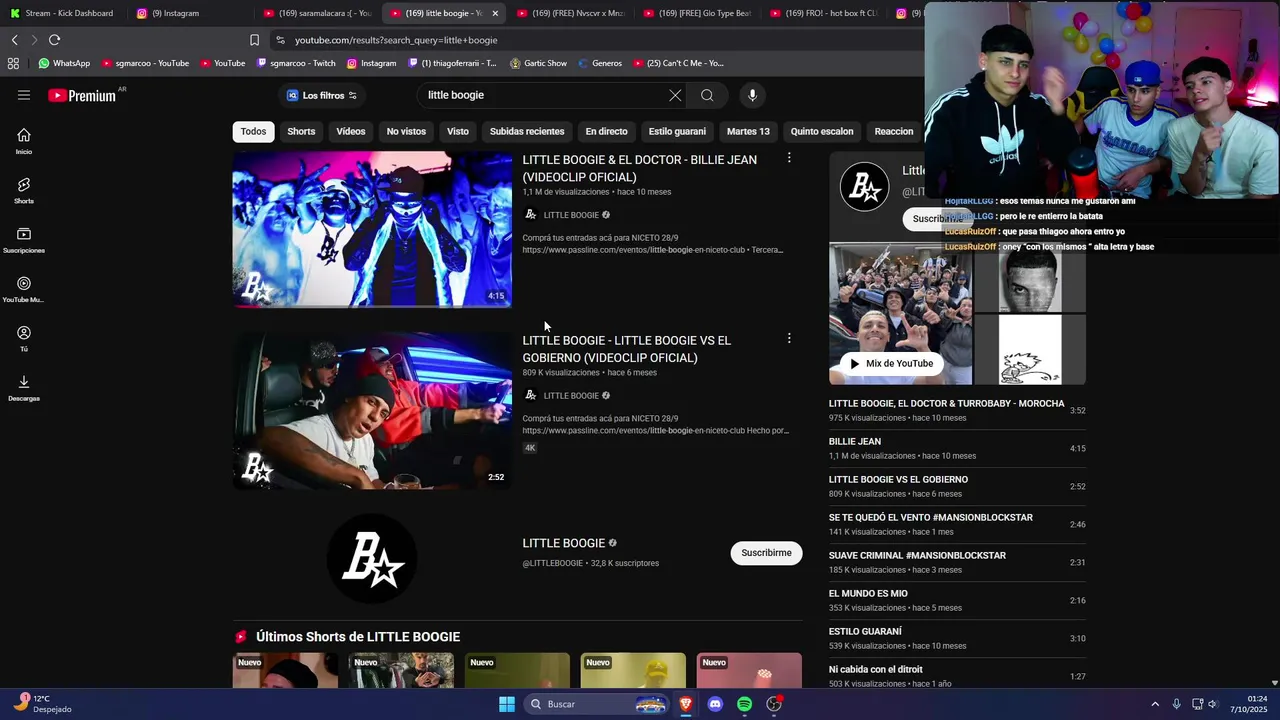Open the sgmarcoo - Twitch bookmark
Viewport: 1280px width, 720px height.
click(x=295, y=63)
